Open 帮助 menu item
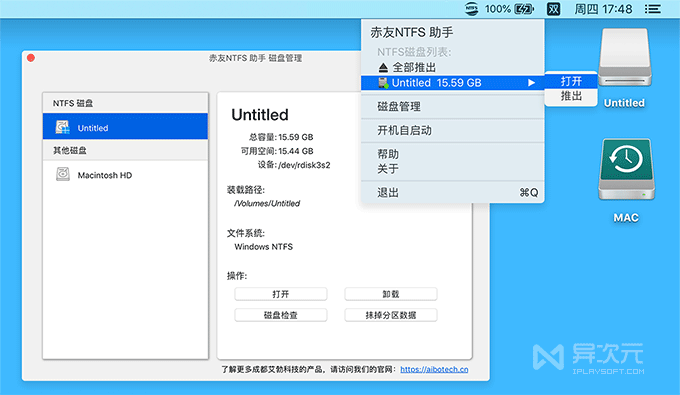This screenshot has height=395, width=680. click(x=452, y=154)
